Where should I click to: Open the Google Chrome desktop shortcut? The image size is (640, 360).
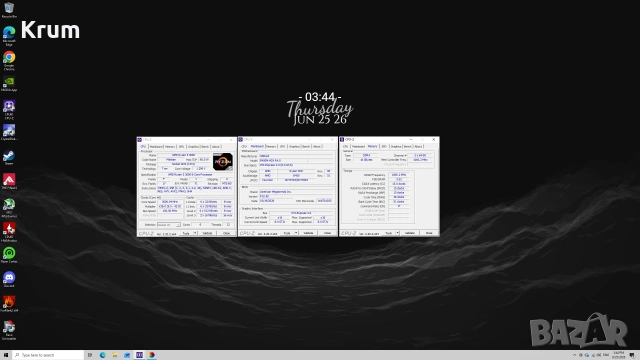pos(9,60)
